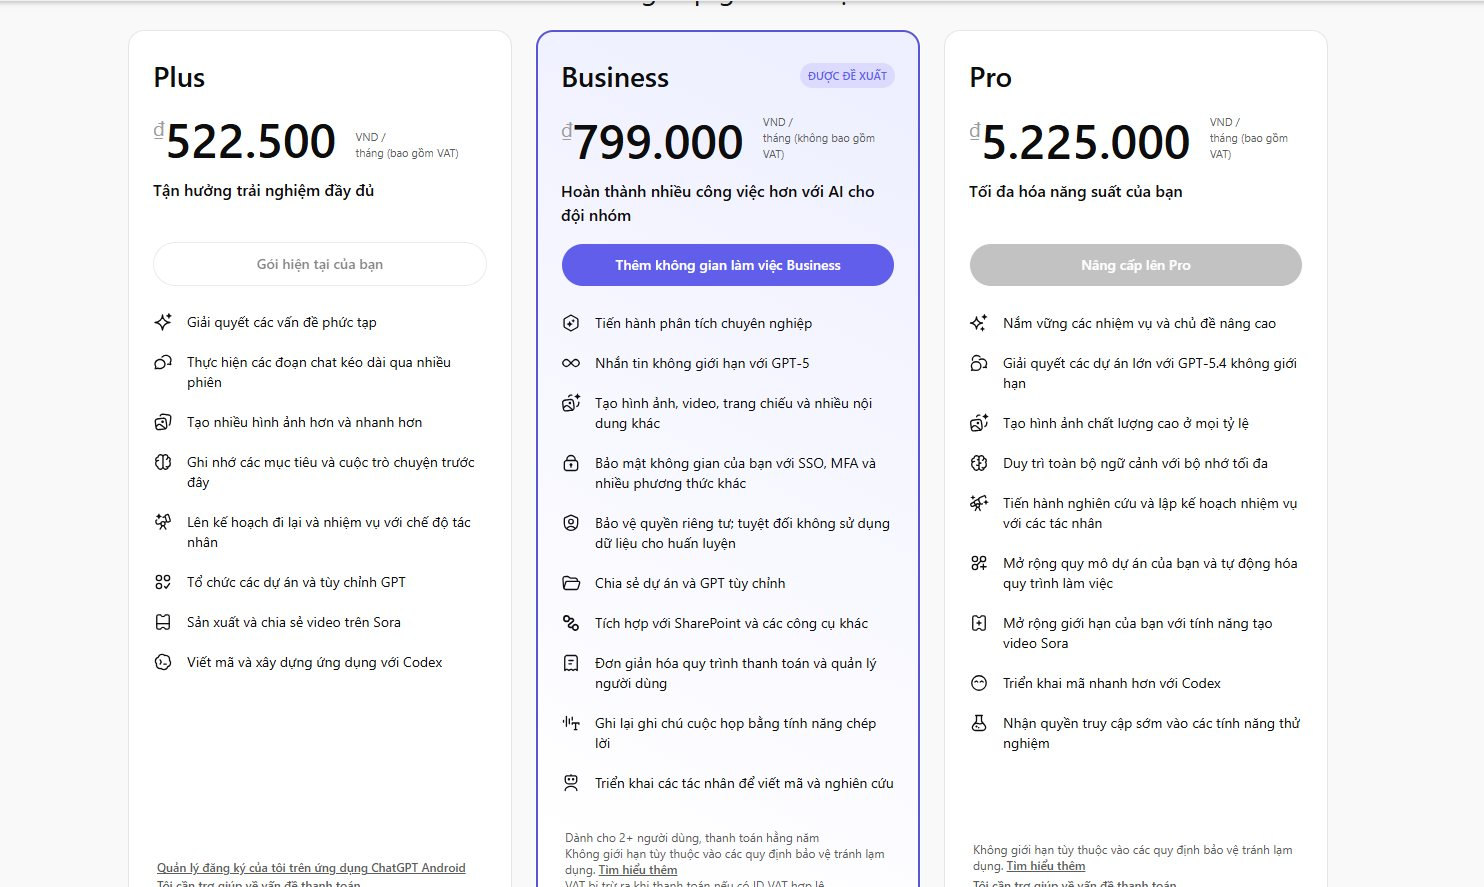Screen dimensions: 1484x887
Task: Click the infinity icon for unlimited GPT-5 messaging
Action: pyautogui.click(x=571, y=363)
